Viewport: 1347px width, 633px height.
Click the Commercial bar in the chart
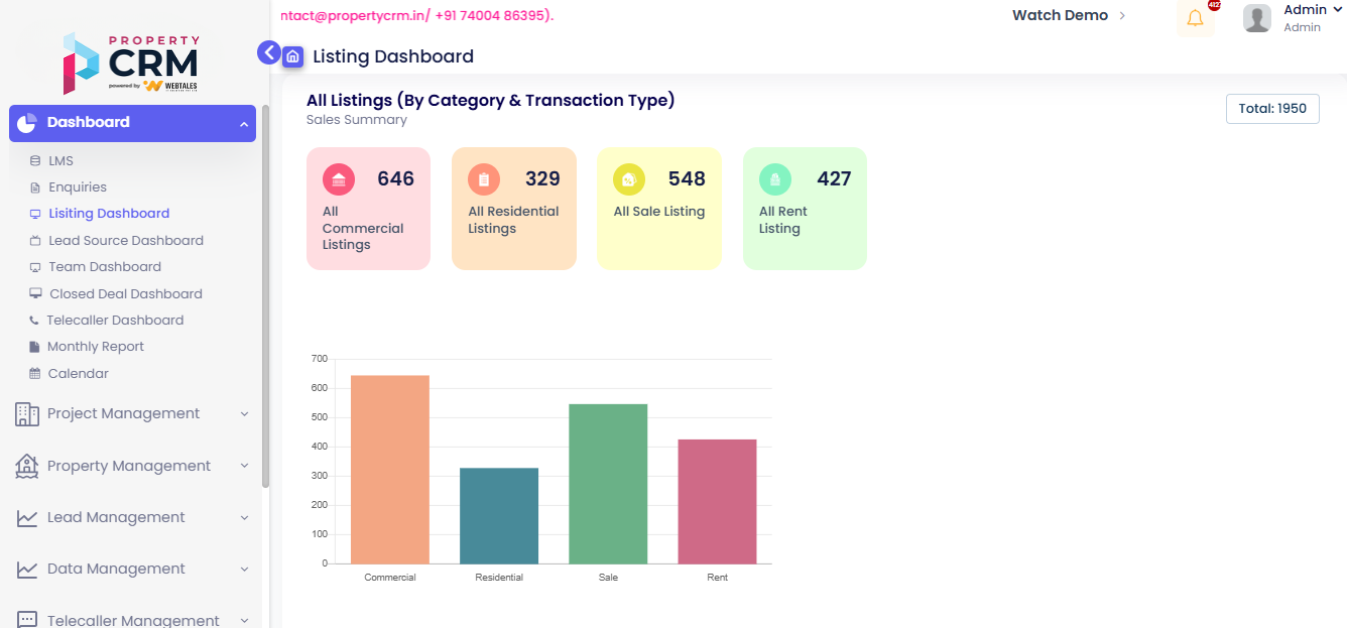tap(390, 469)
